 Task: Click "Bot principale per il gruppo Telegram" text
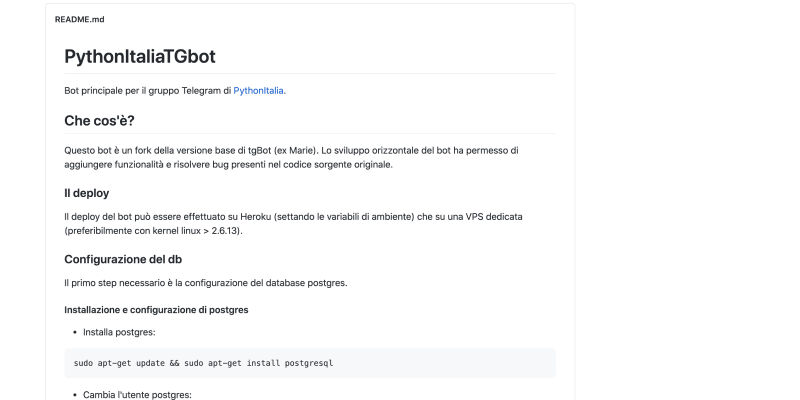point(147,90)
